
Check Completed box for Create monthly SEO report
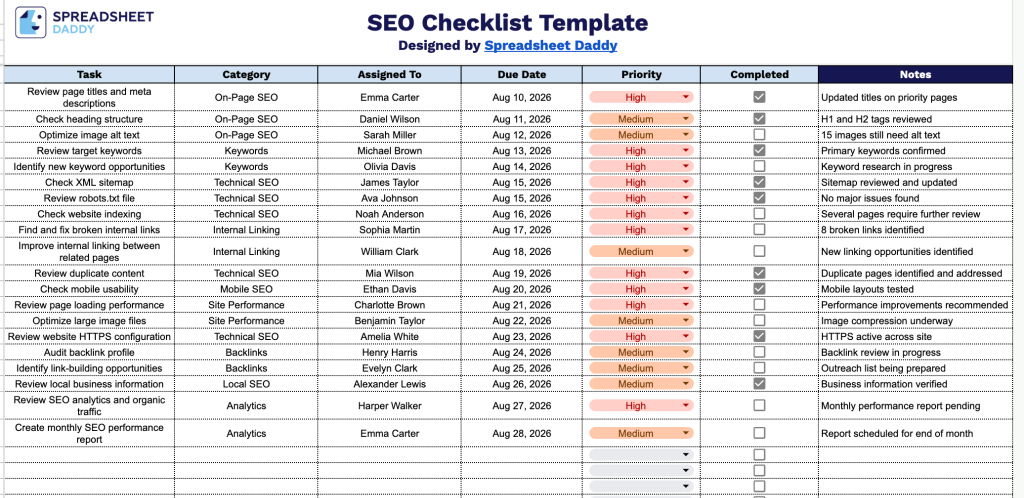point(759,433)
